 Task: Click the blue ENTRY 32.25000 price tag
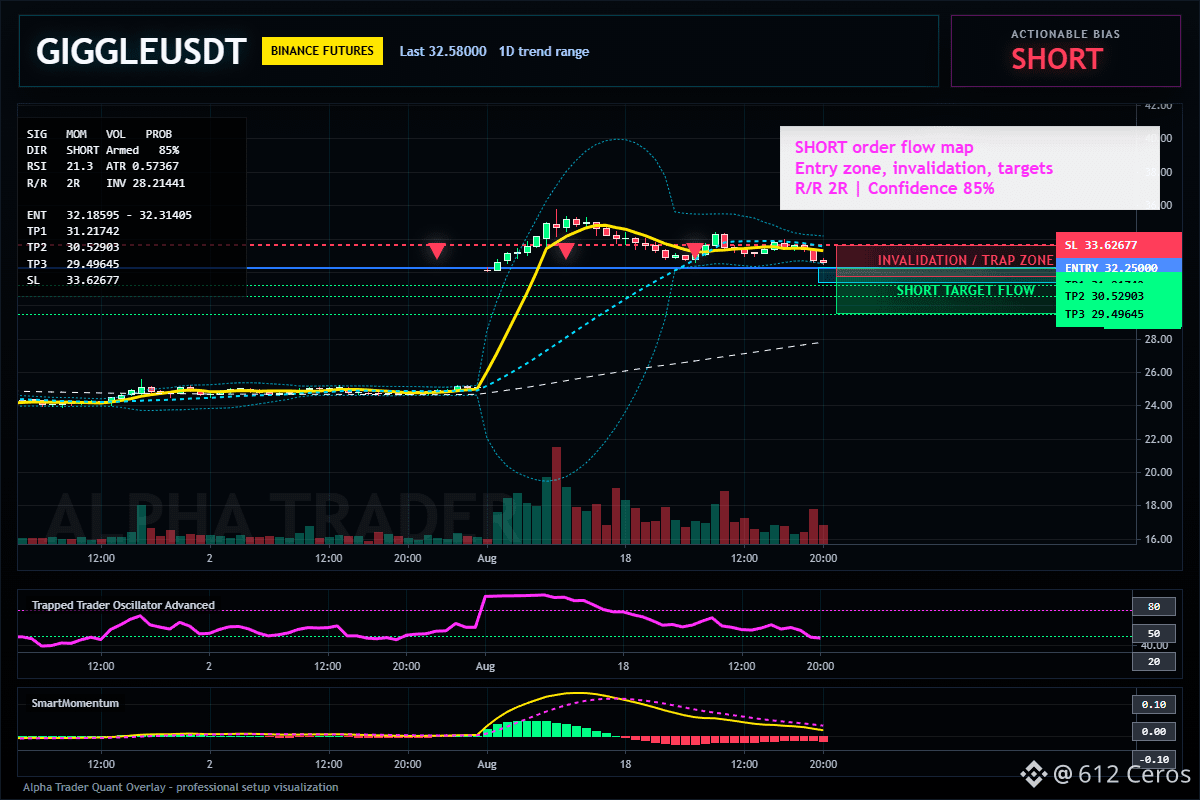tap(1118, 268)
